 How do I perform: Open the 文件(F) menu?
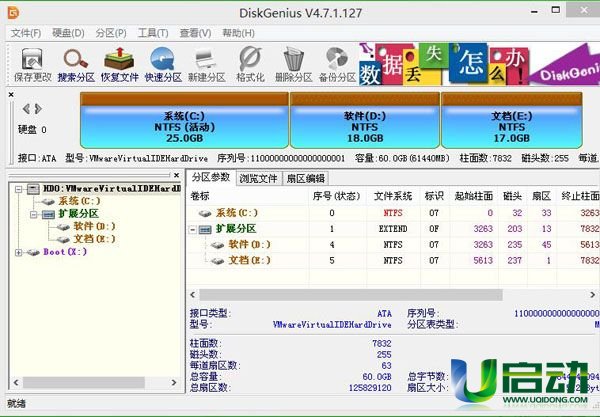point(26,33)
